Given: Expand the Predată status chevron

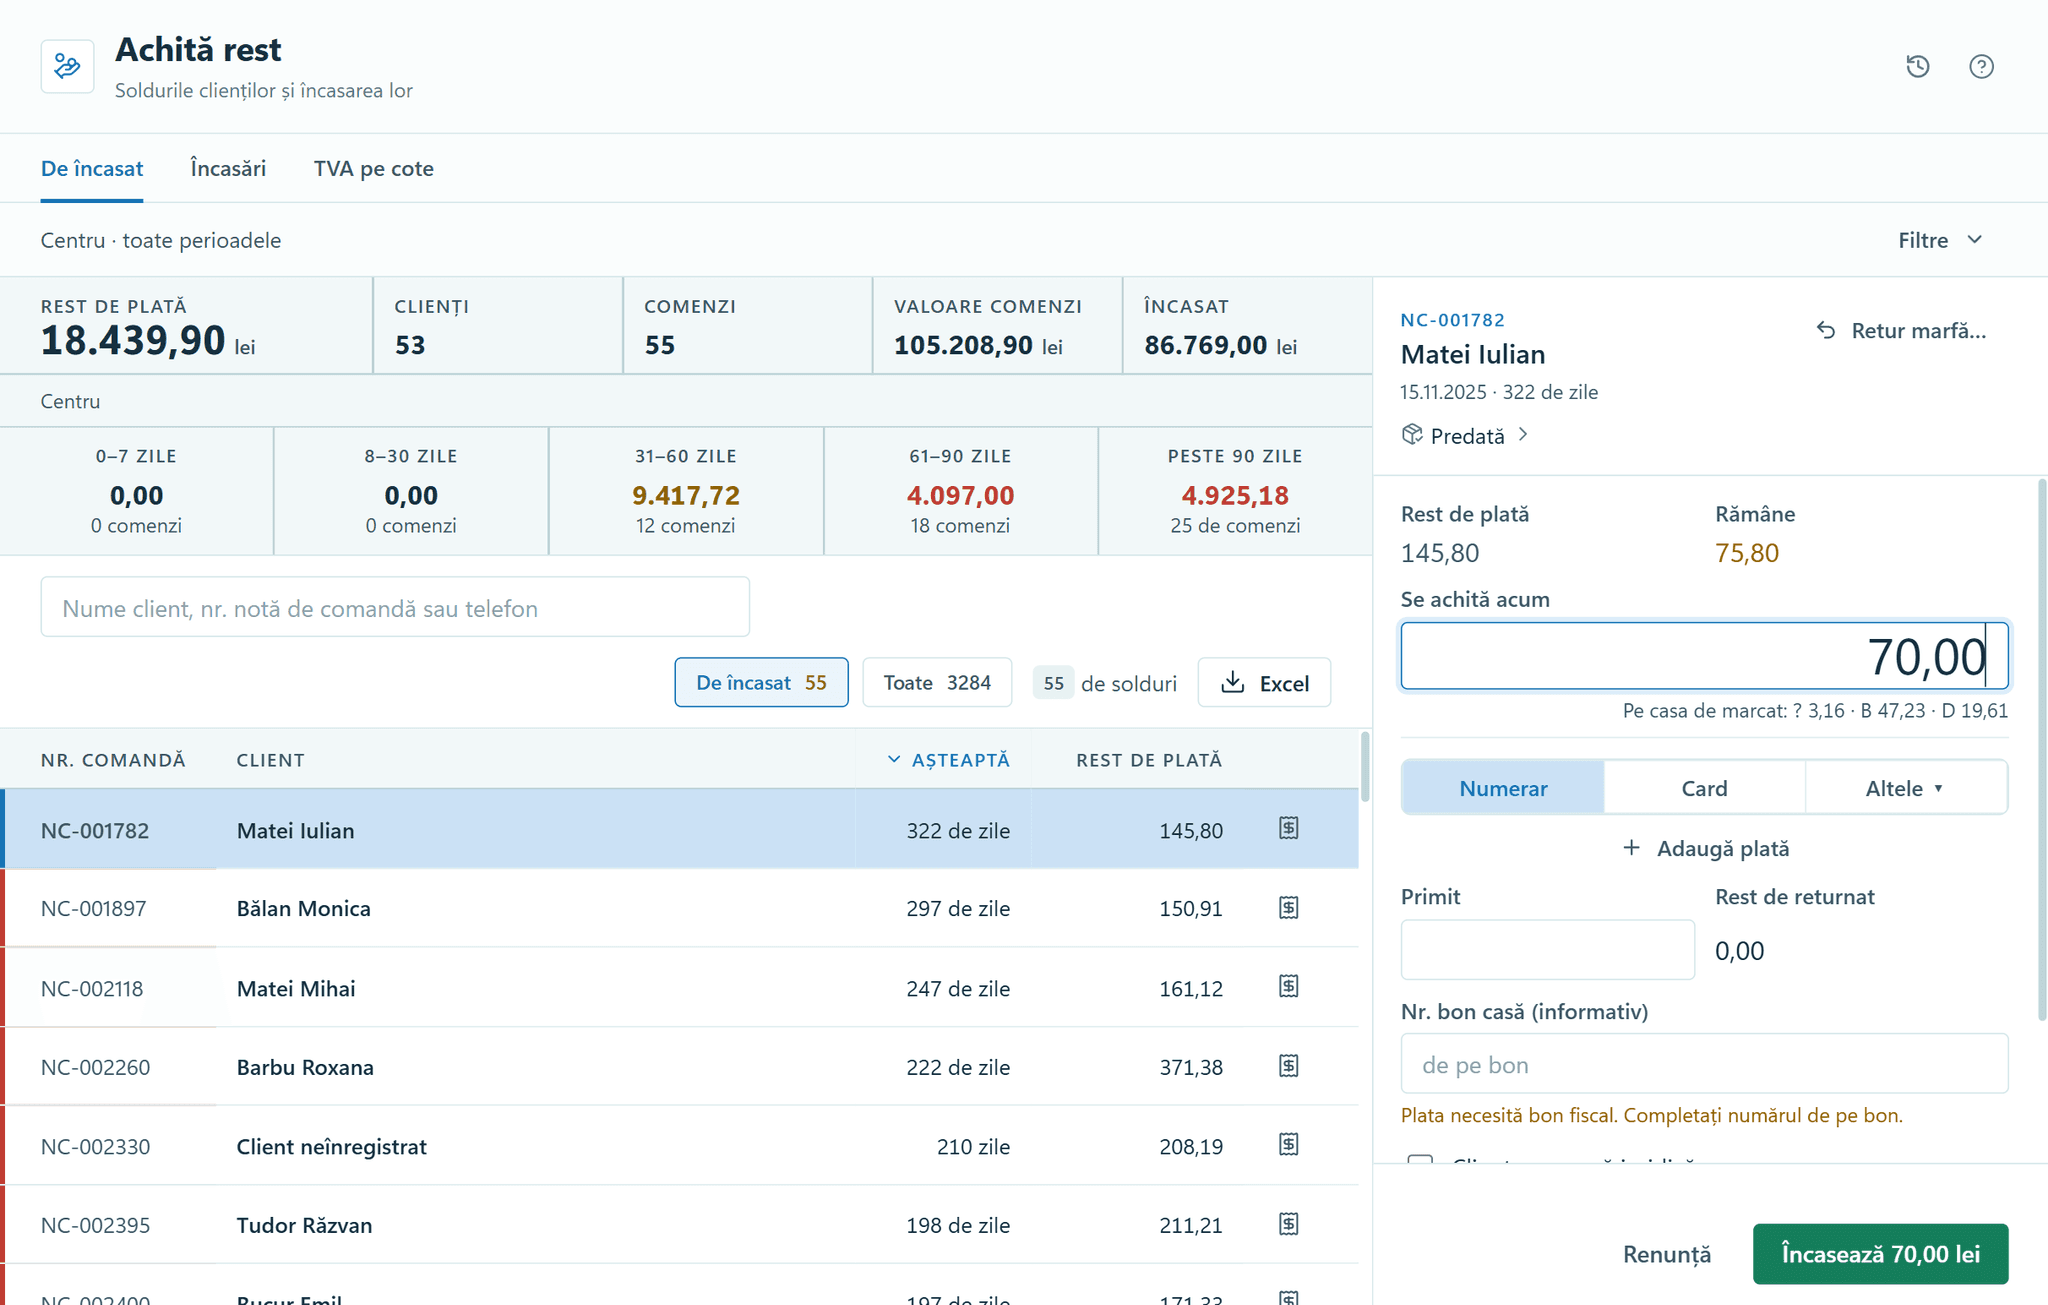Looking at the screenshot, I should [1523, 434].
